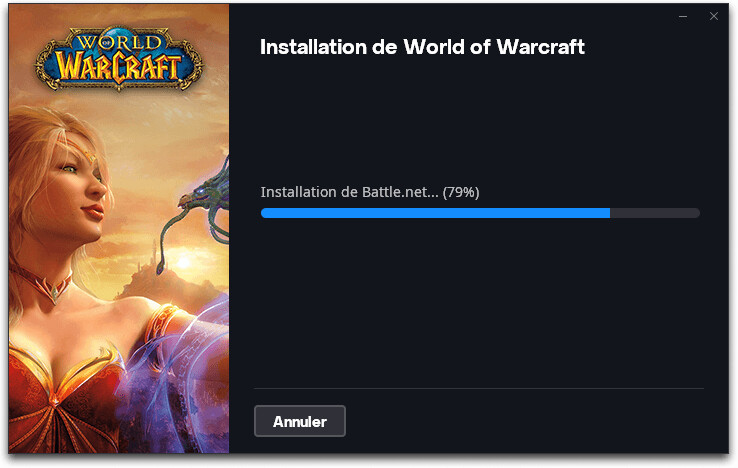Click the (79%) percentage indicator

(x=461, y=192)
